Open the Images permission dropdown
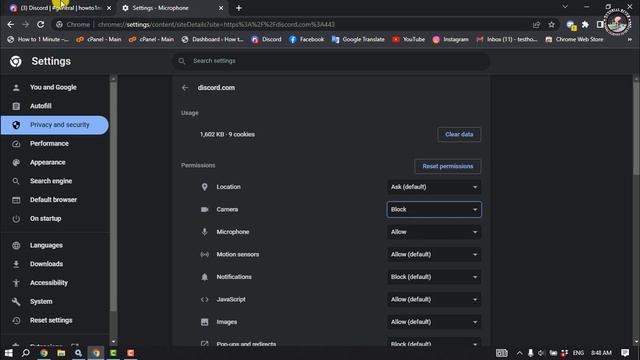Image resolution: width=640 pixels, height=360 pixels. pos(434,322)
